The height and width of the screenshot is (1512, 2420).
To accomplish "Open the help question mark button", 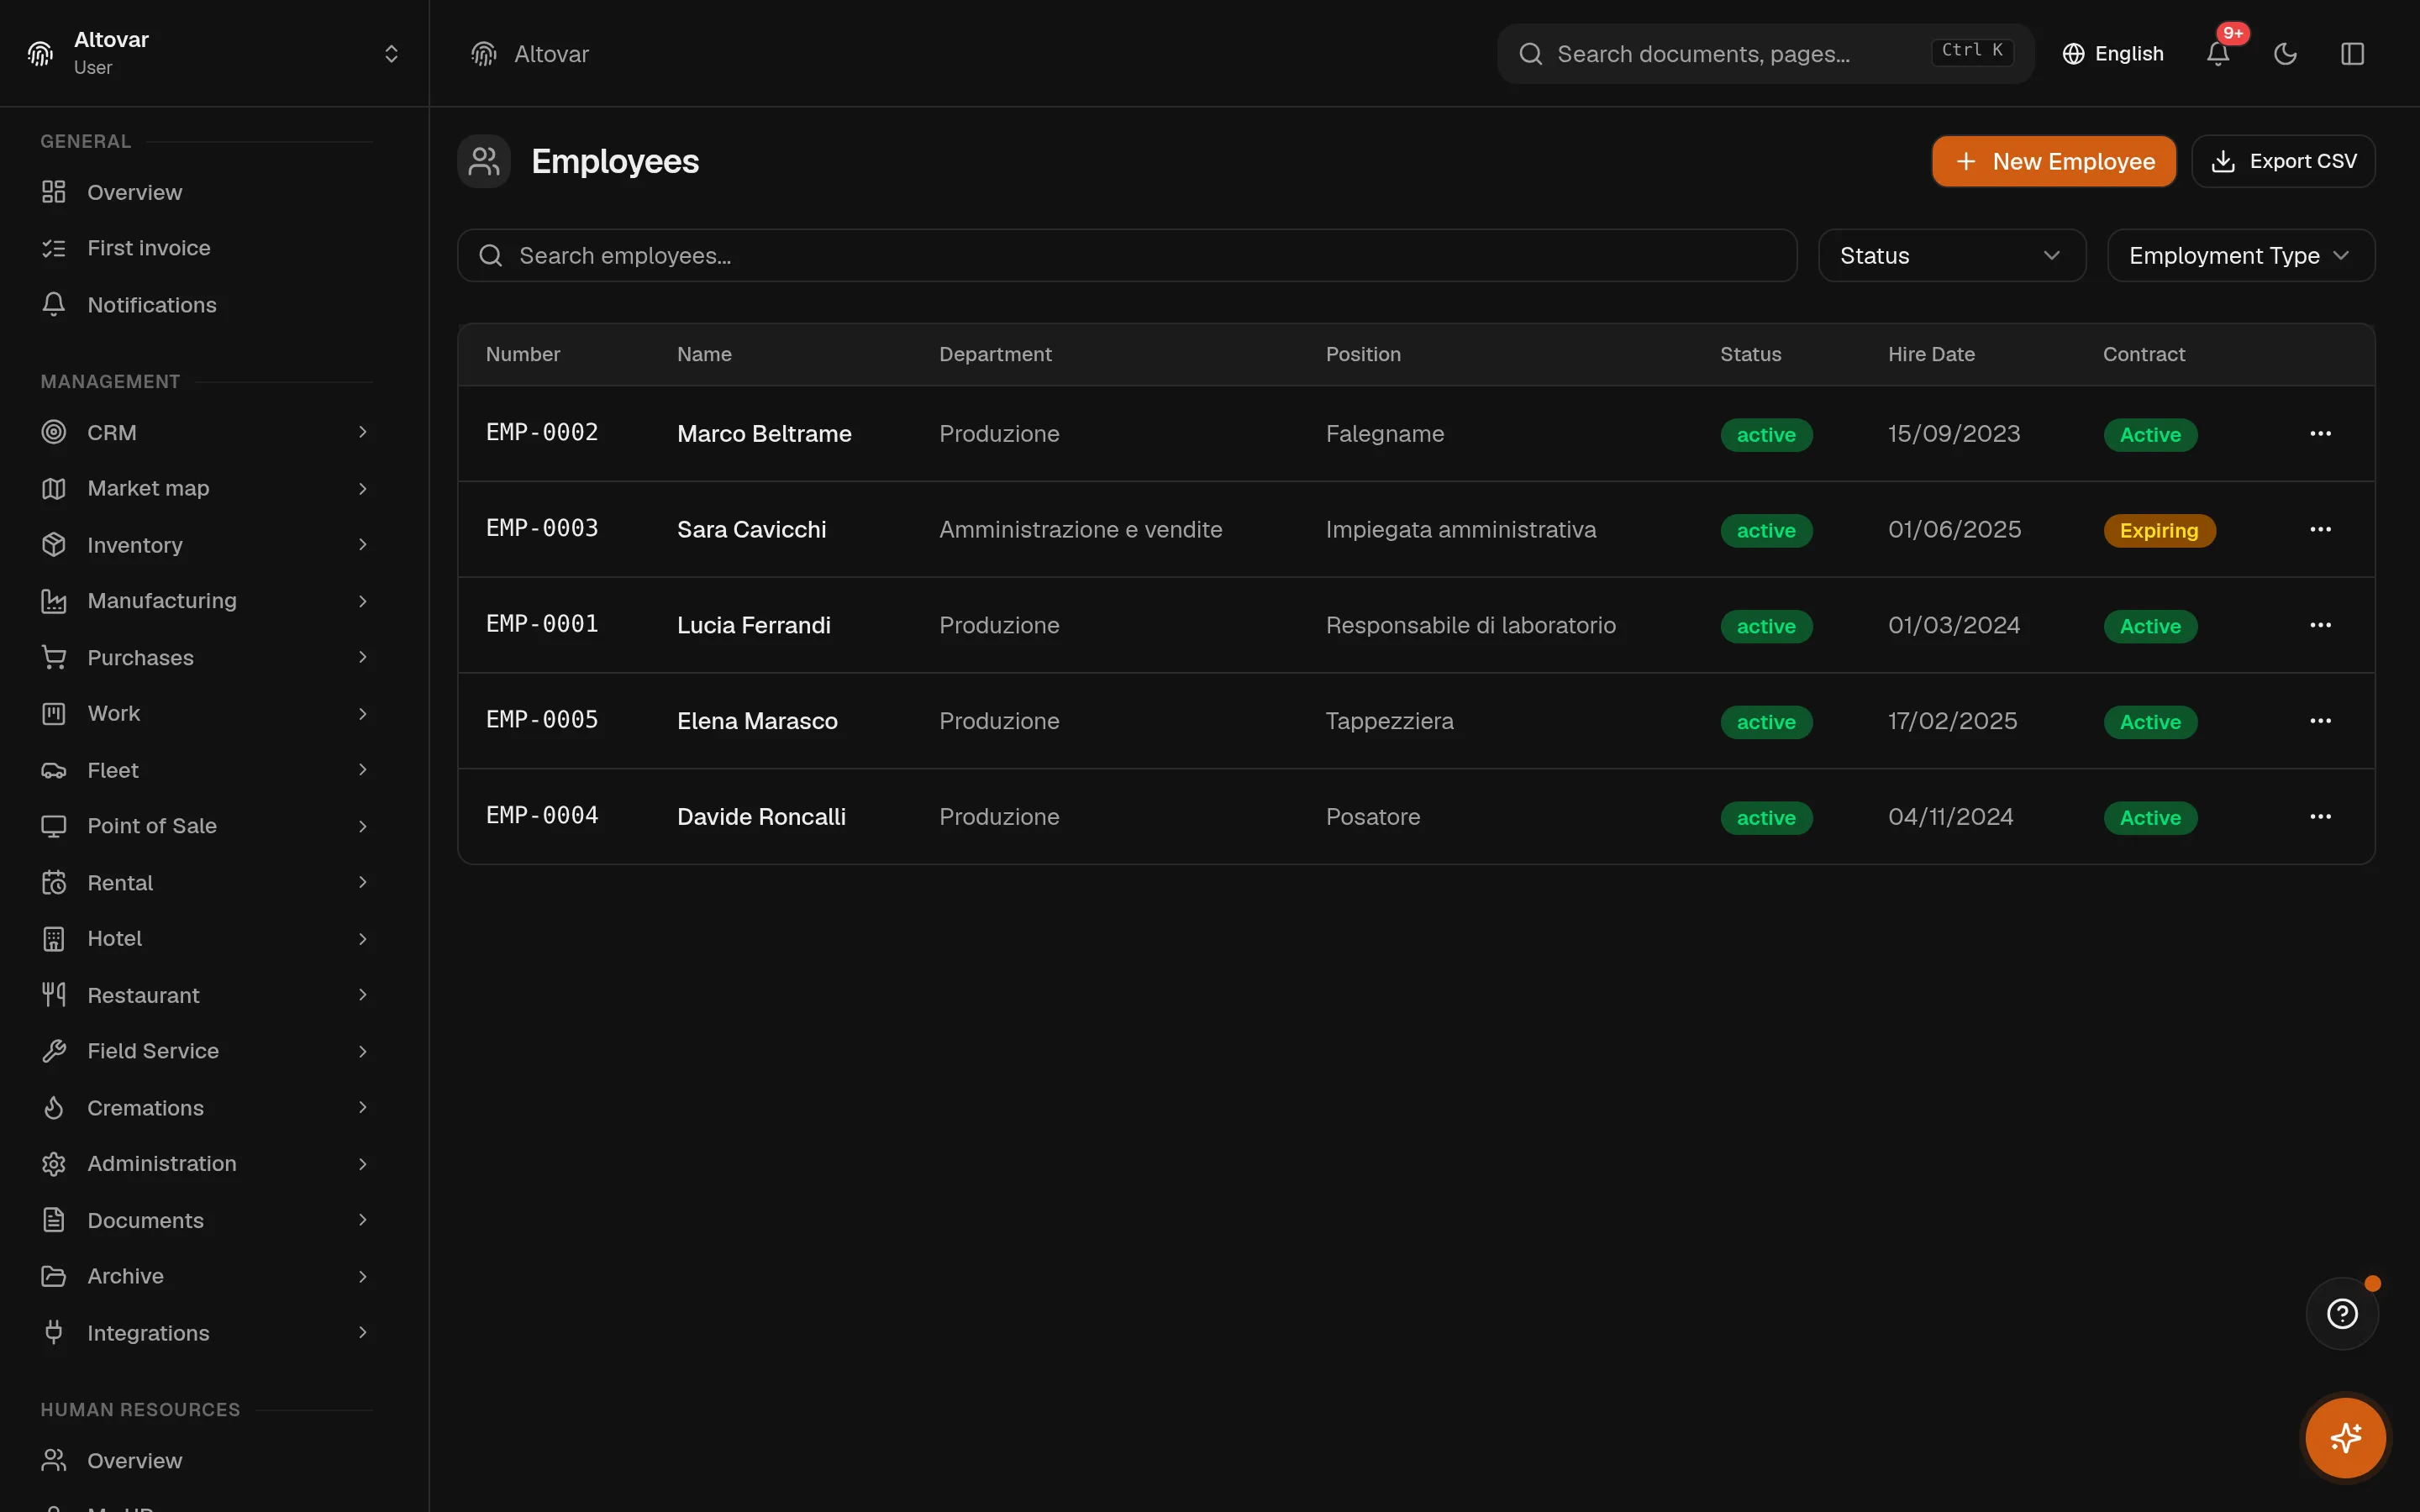I will tap(2342, 1313).
